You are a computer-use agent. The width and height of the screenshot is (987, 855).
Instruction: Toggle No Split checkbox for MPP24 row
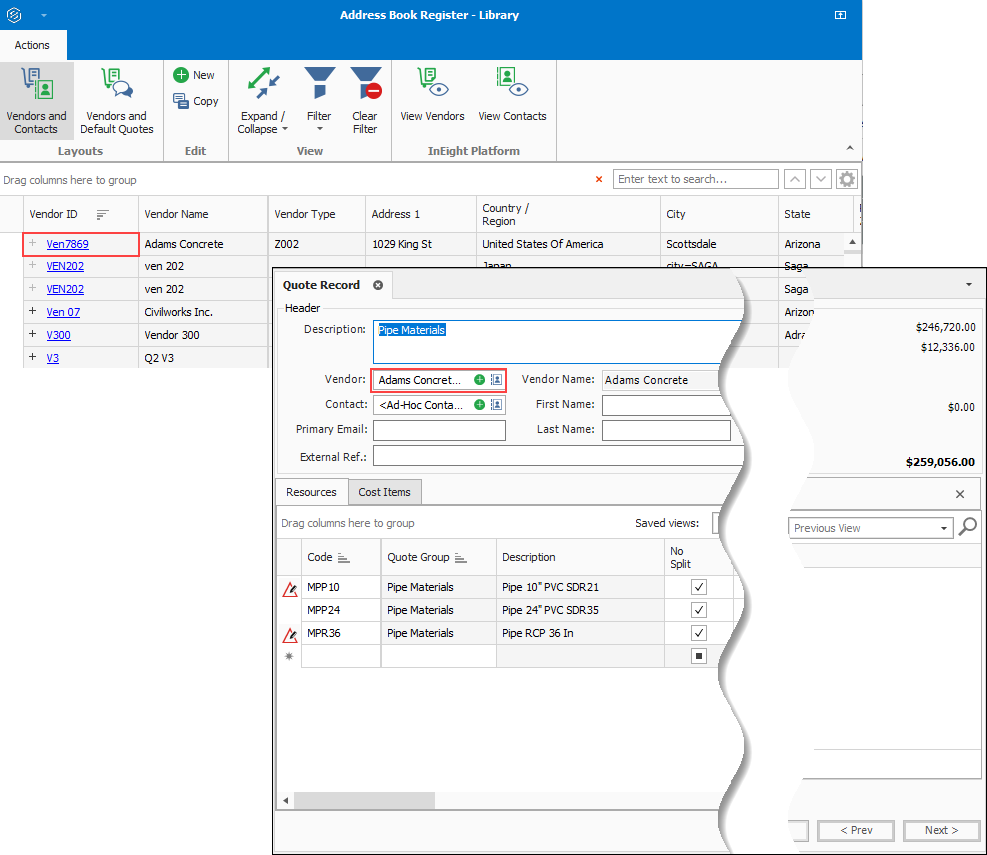point(699,610)
